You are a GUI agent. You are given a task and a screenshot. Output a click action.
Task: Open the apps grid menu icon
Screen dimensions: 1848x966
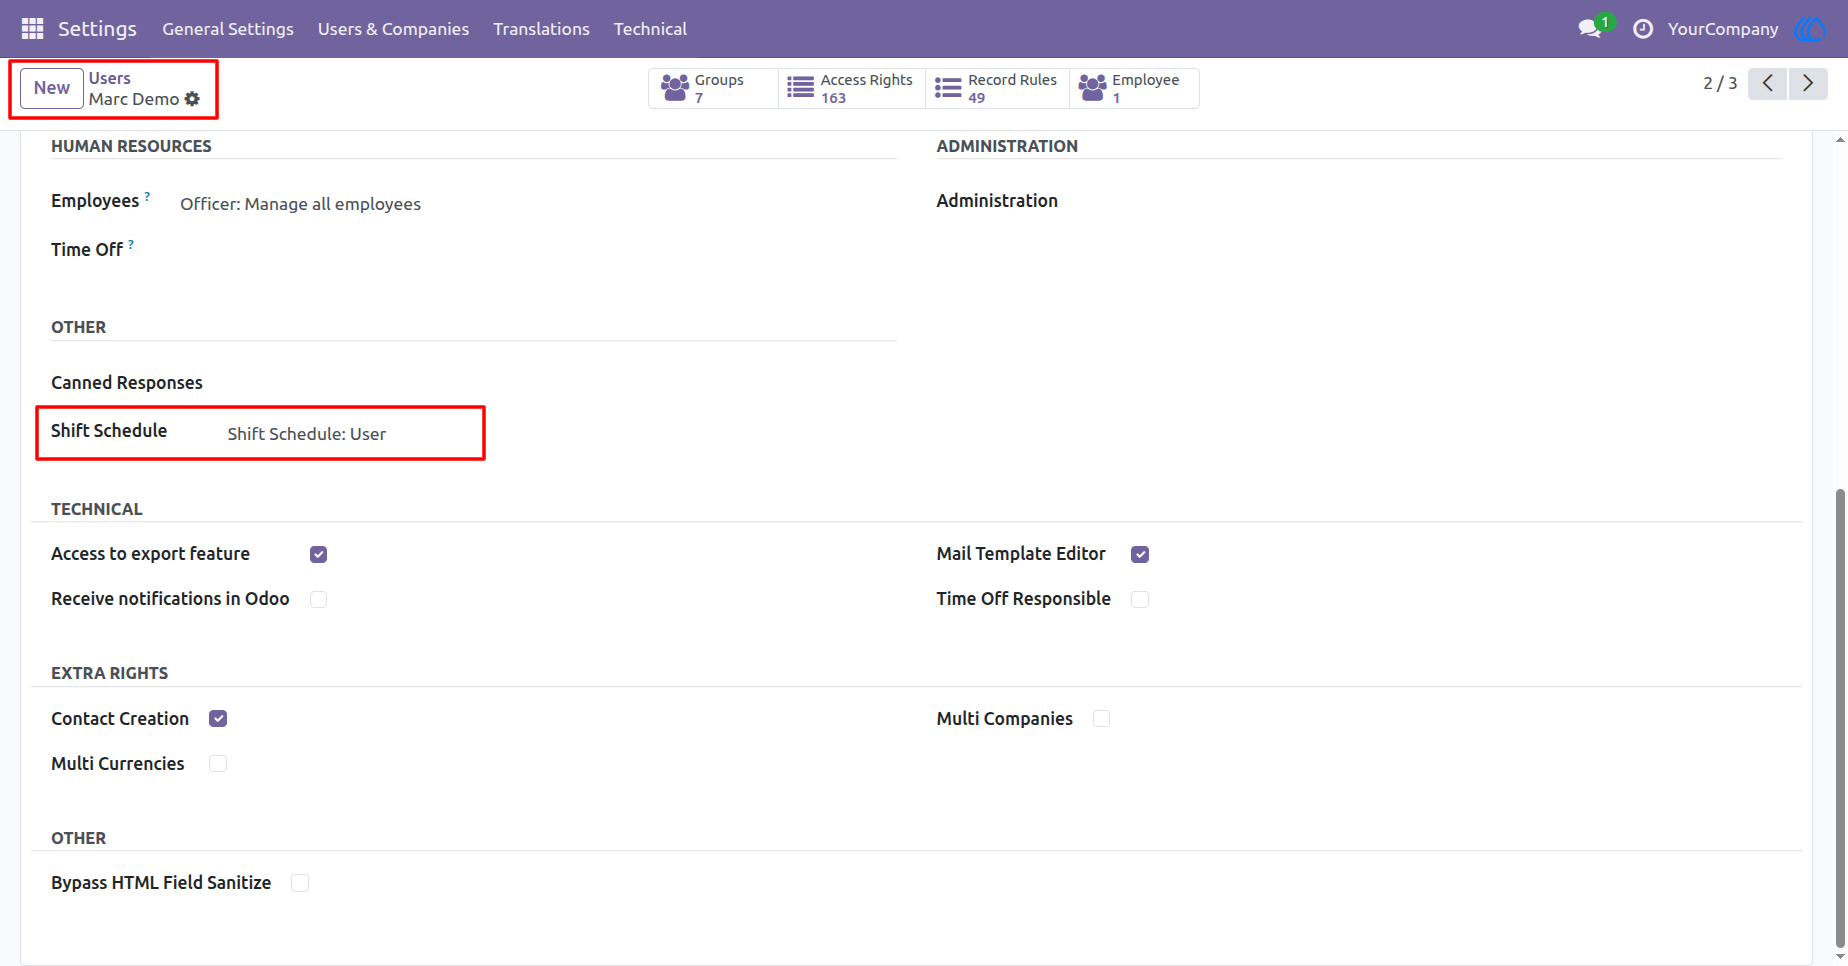32,29
